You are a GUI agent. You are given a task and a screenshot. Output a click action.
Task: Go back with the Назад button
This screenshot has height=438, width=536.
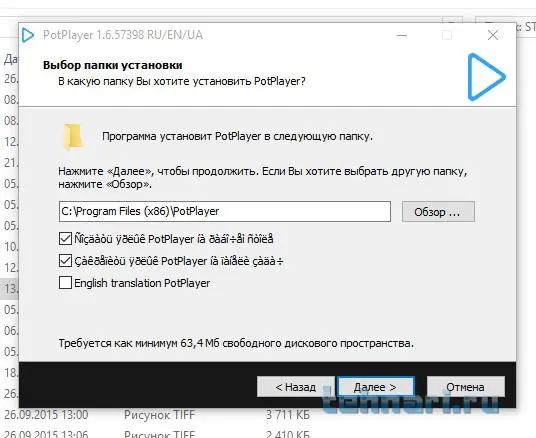click(296, 387)
